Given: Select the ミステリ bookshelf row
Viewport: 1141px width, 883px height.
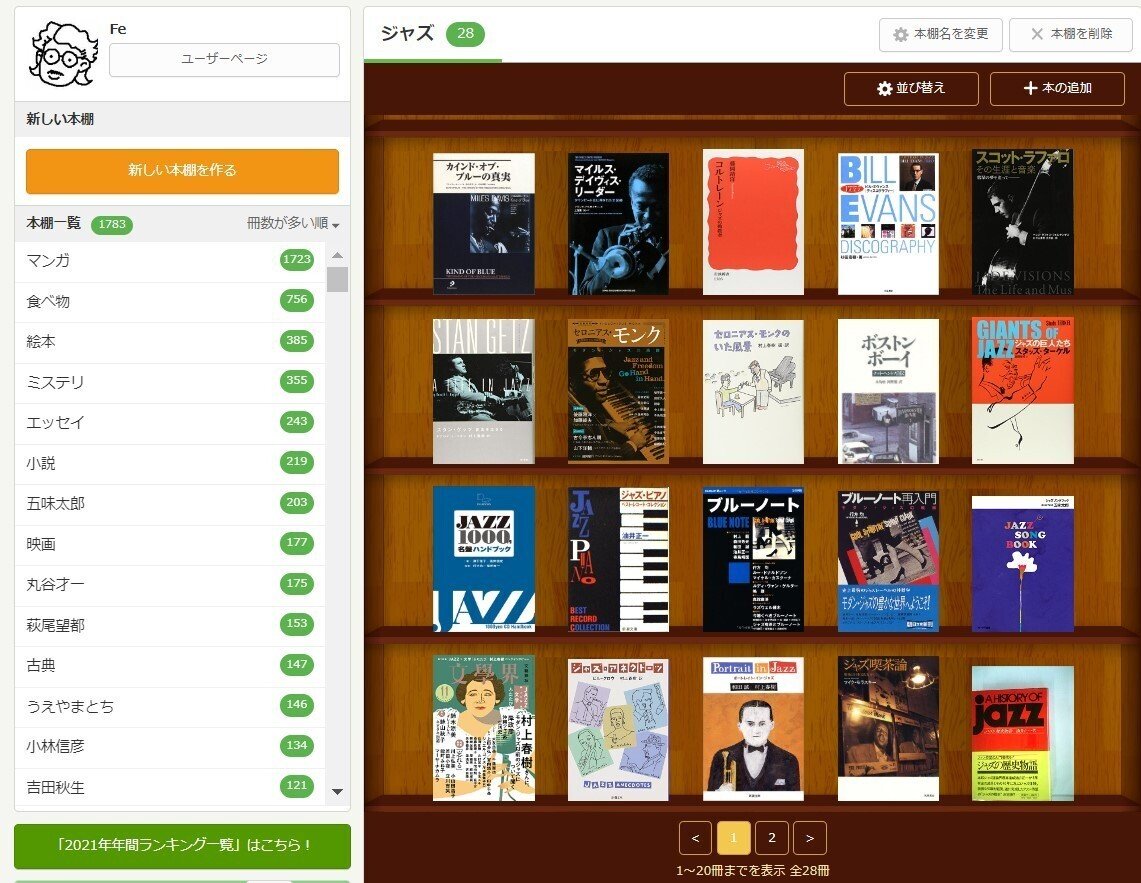Looking at the screenshot, I should click(170, 381).
